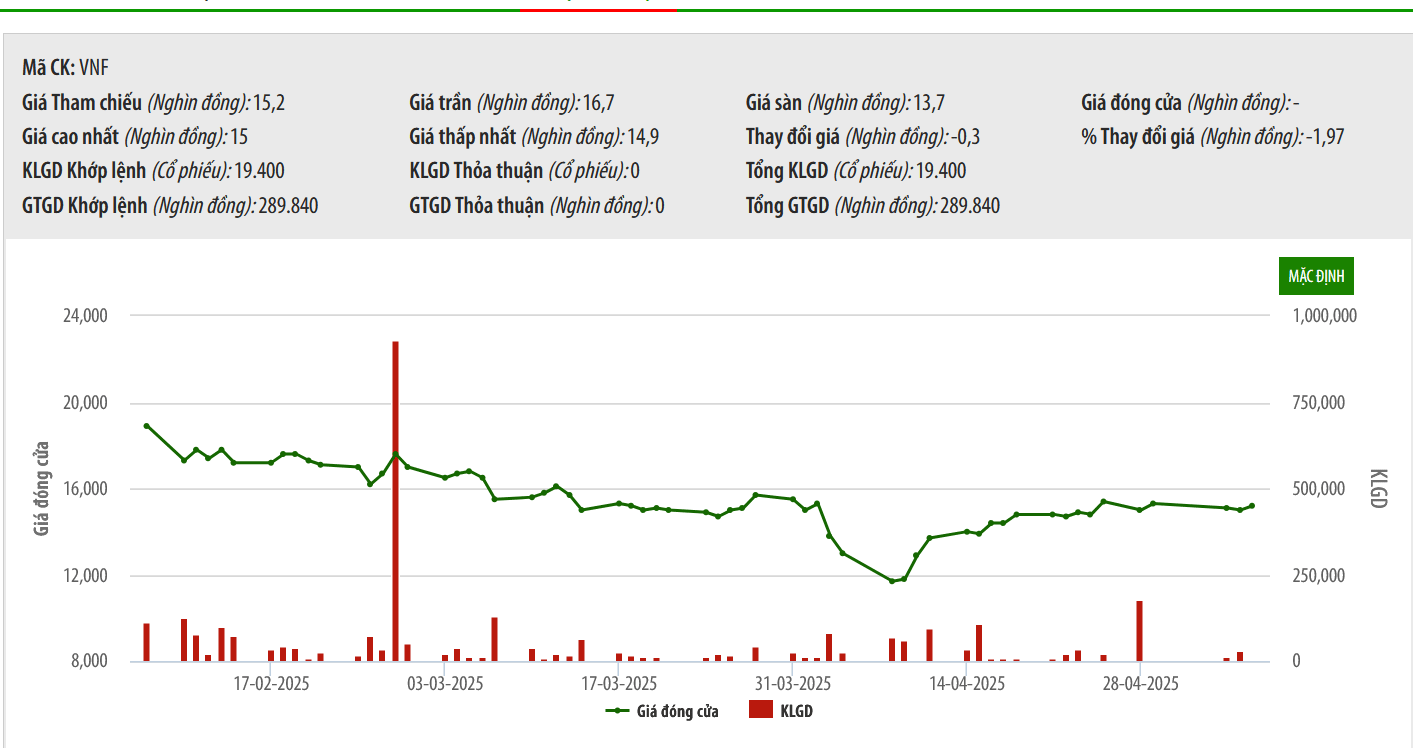Click the 17-02-2025 date axis label
The image size is (1413, 748).
pyautogui.click(x=271, y=684)
